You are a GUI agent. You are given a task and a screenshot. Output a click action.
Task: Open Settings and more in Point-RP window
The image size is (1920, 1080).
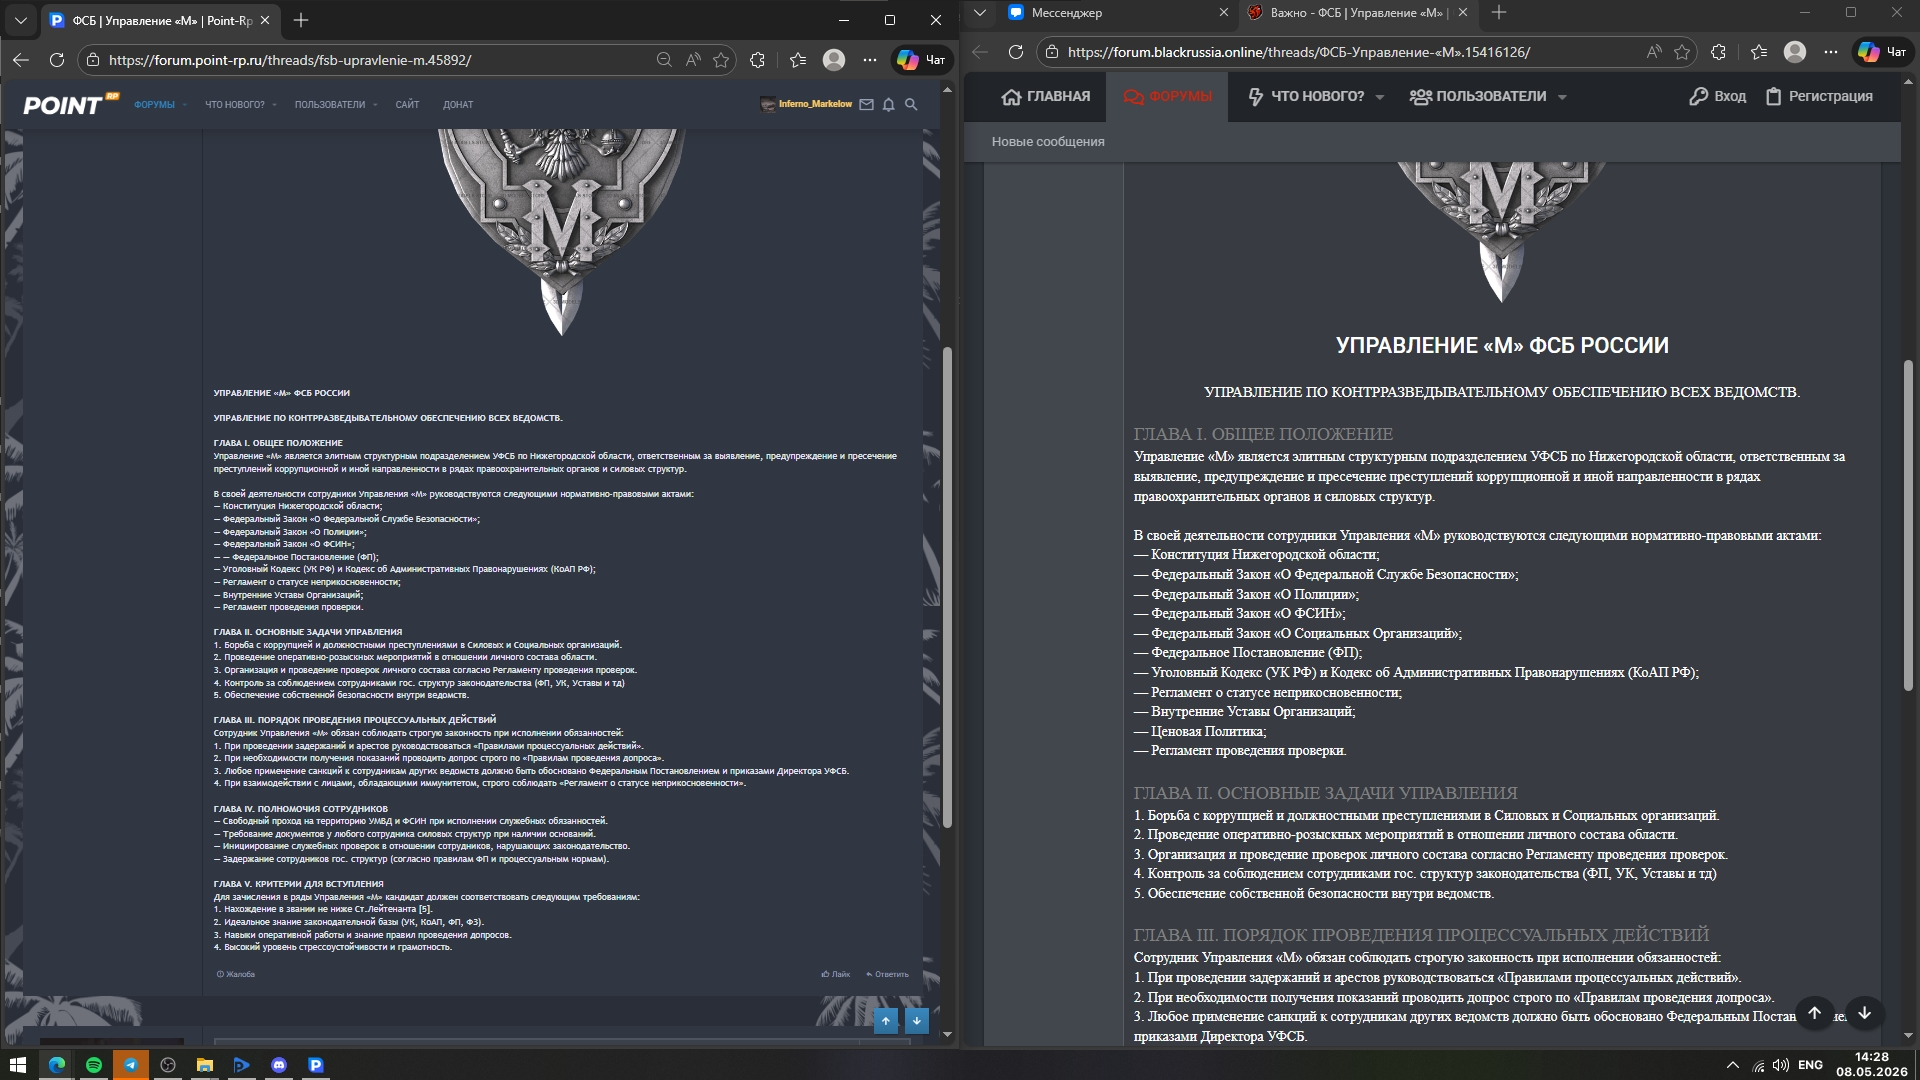870,60
